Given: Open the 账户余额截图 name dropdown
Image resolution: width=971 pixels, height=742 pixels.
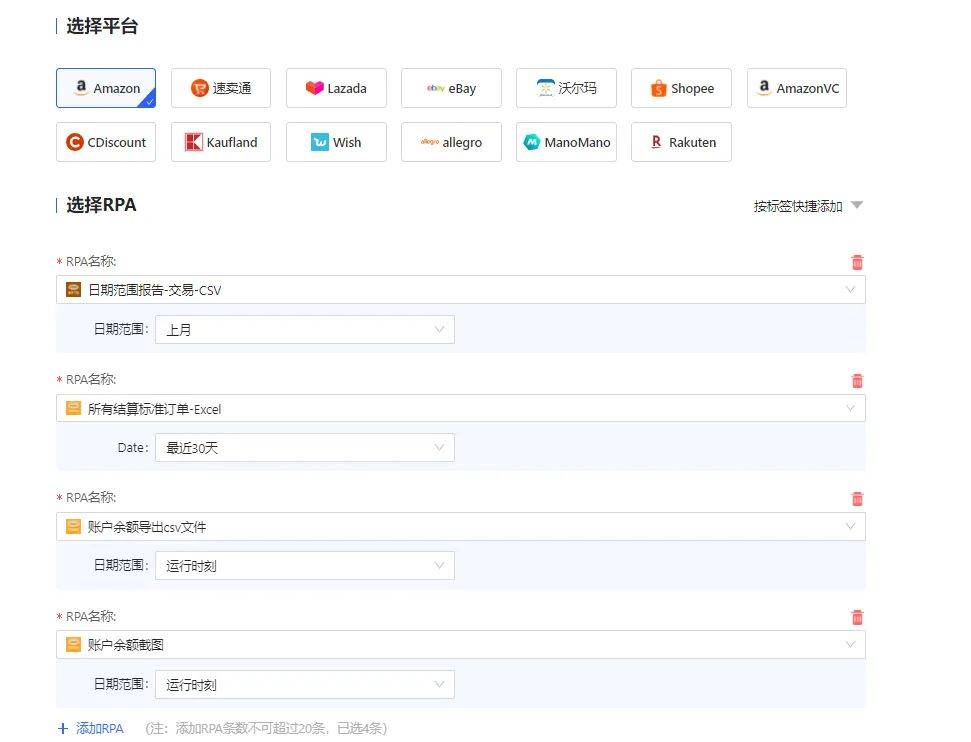Looking at the screenshot, I should tap(461, 645).
